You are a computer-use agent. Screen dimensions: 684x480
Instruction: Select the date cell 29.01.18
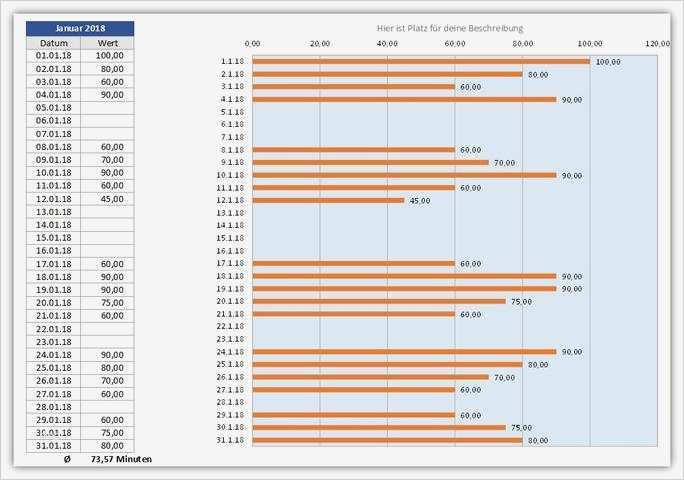[x=54, y=420]
